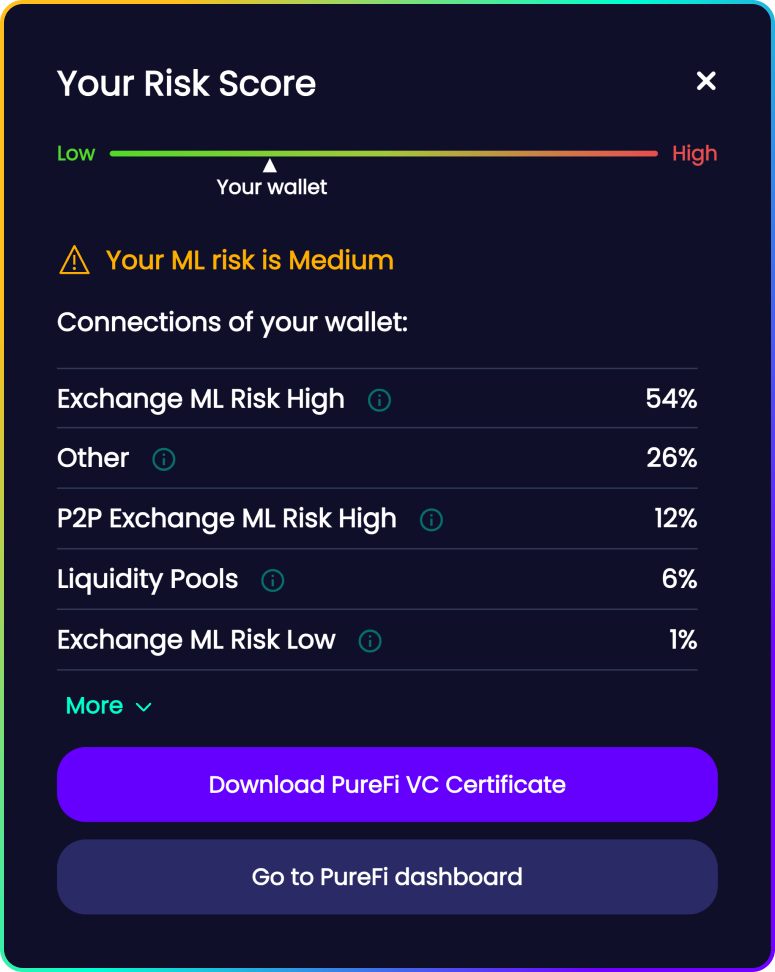Image resolution: width=775 pixels, height=972 pixels.
Task: Click the red High scale label
Action: [694, 154]
